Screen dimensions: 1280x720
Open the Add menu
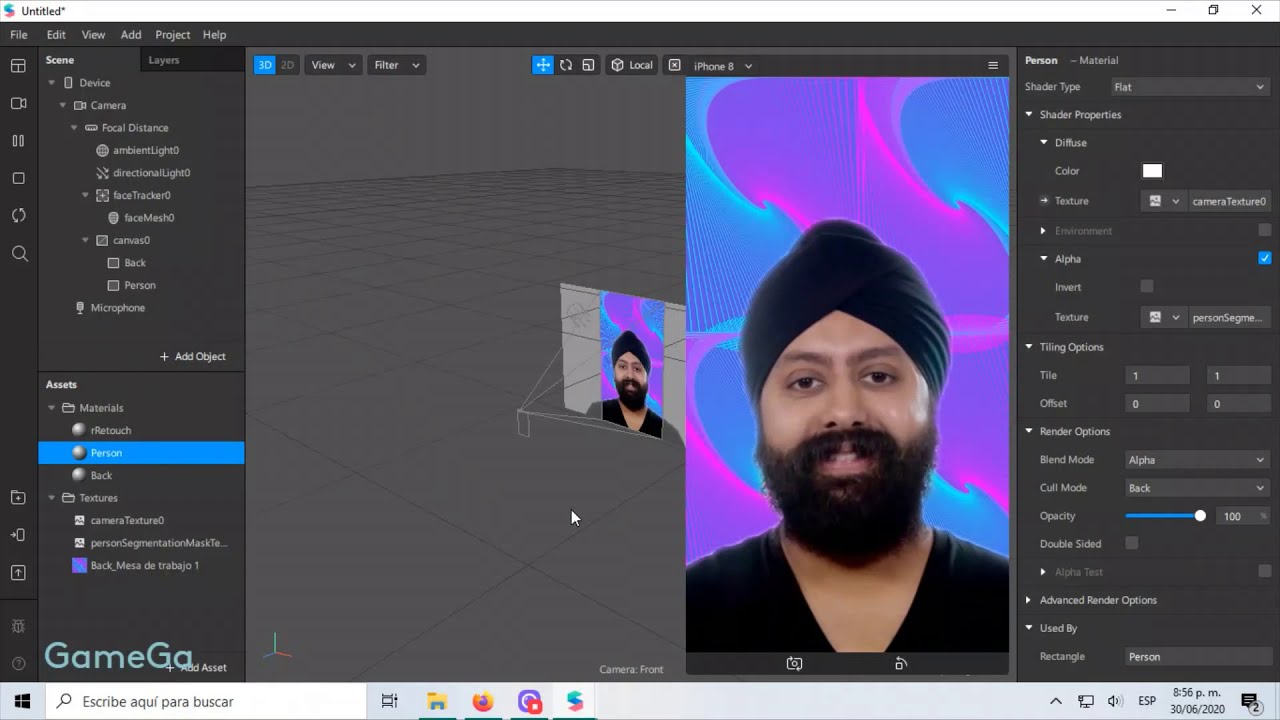point(131,34)
